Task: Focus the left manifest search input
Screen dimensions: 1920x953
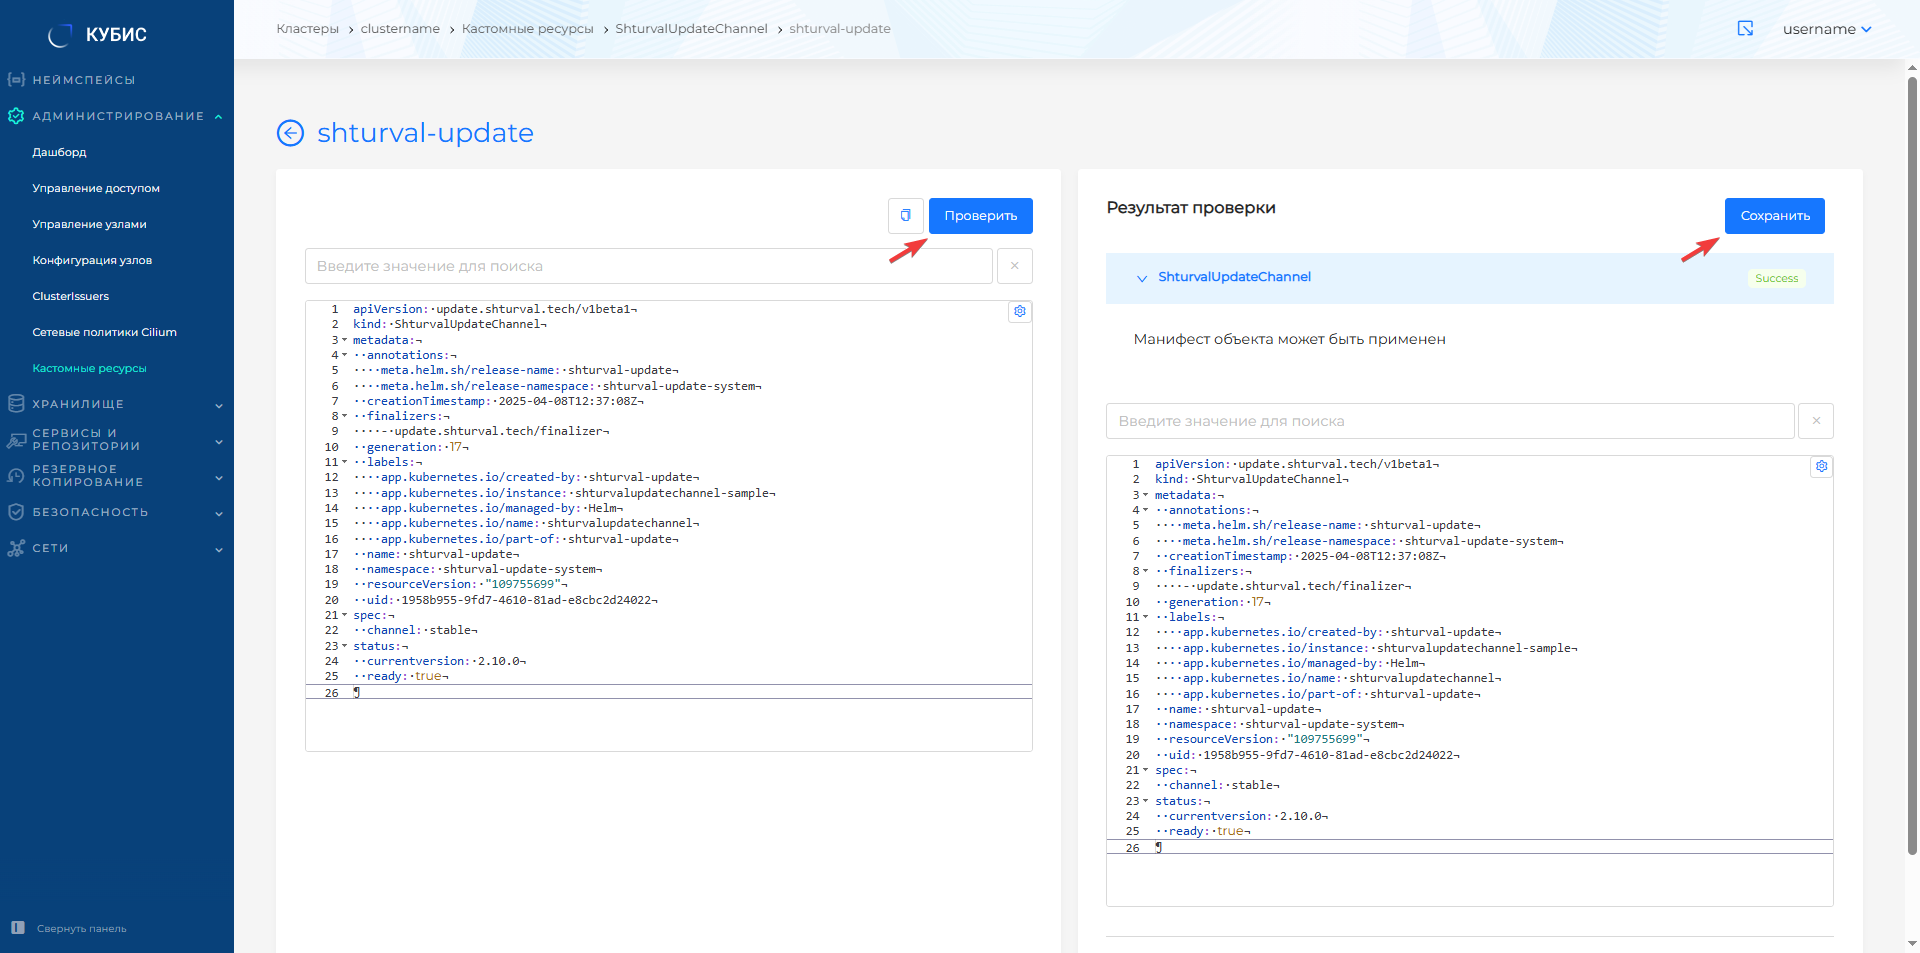Action: pos(648,266)
